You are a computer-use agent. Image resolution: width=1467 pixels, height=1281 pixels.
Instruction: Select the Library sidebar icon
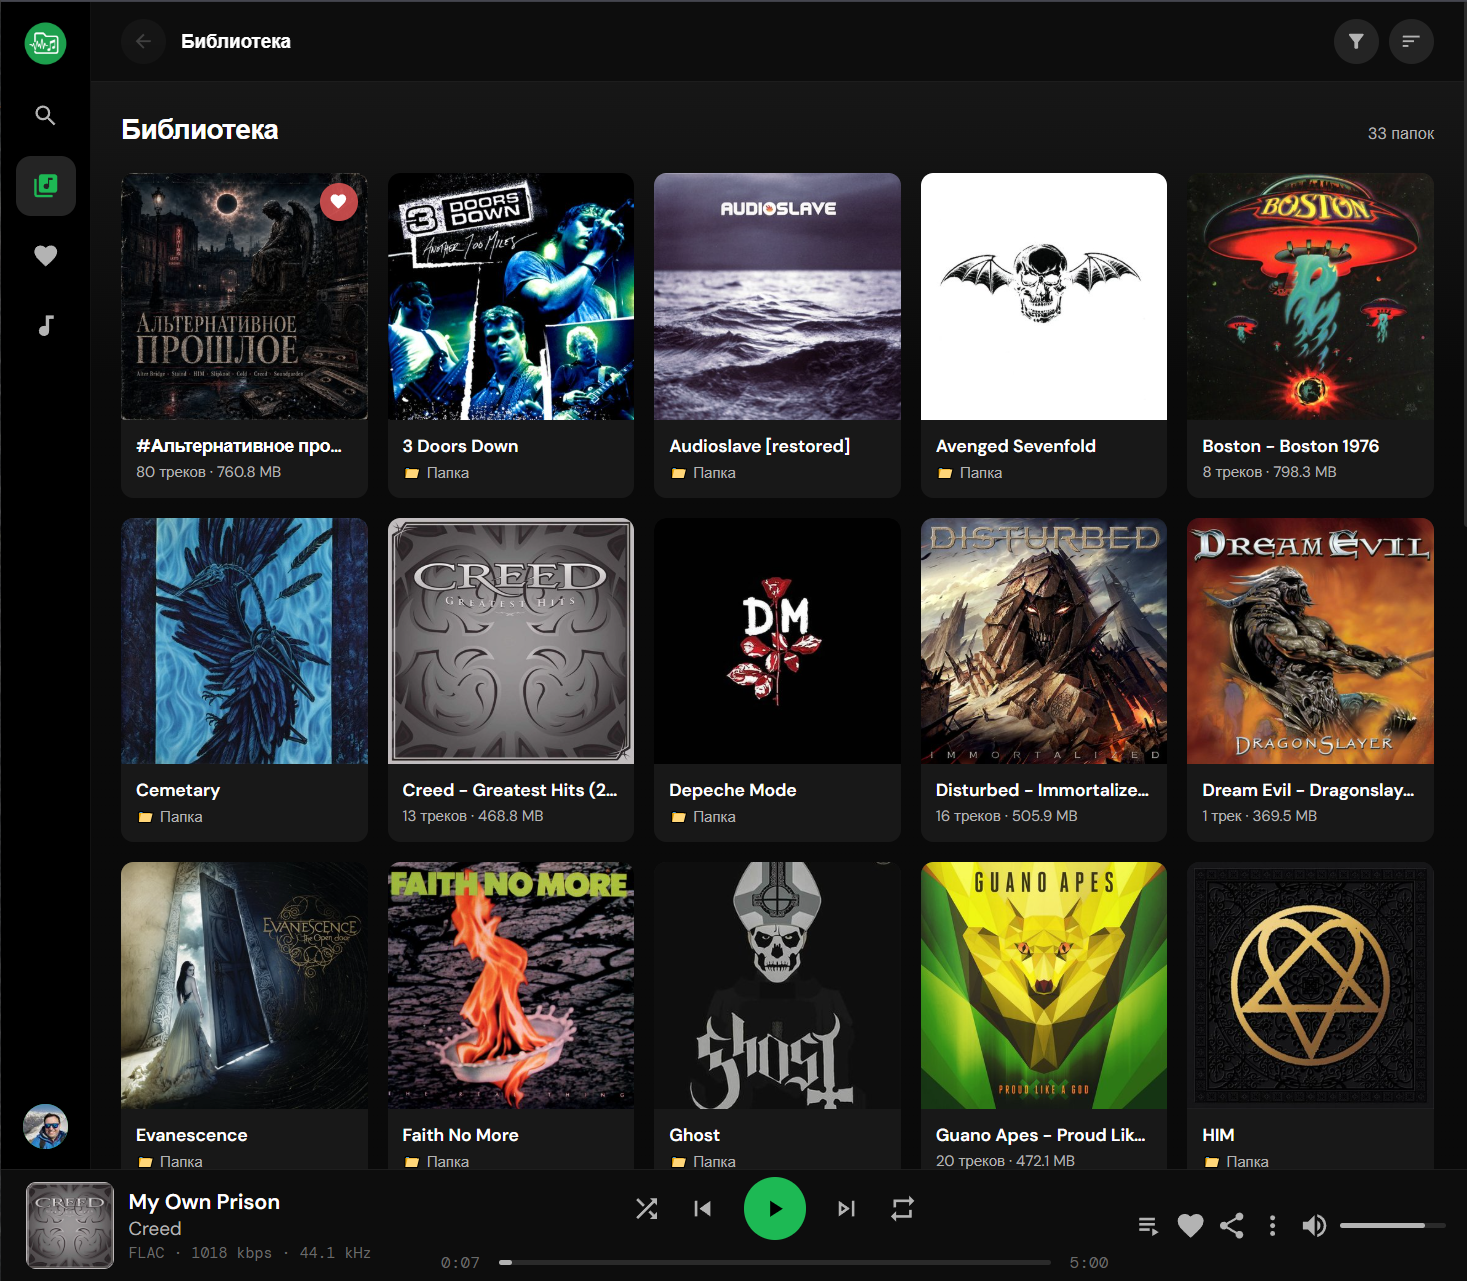click(x=46, y=185)
